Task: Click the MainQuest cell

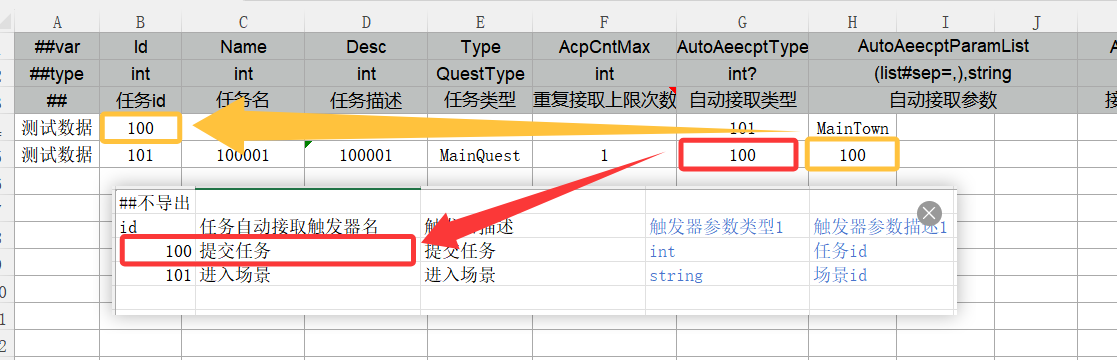Action: 480,155
